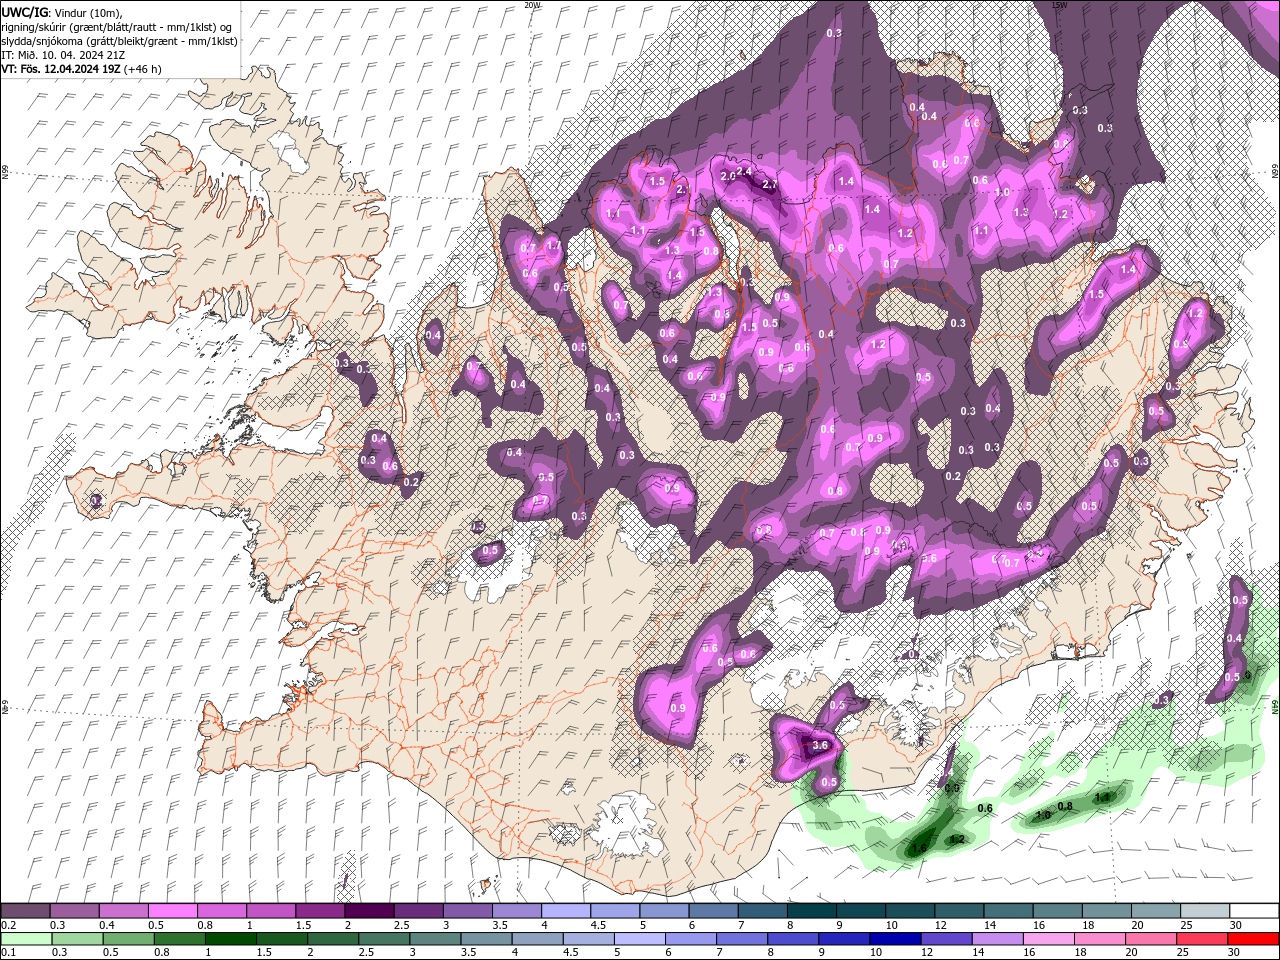Click the '64N' latitude label on the right edge
The height and width of the screenshot is (960, 1280).
click(1275, 705)
